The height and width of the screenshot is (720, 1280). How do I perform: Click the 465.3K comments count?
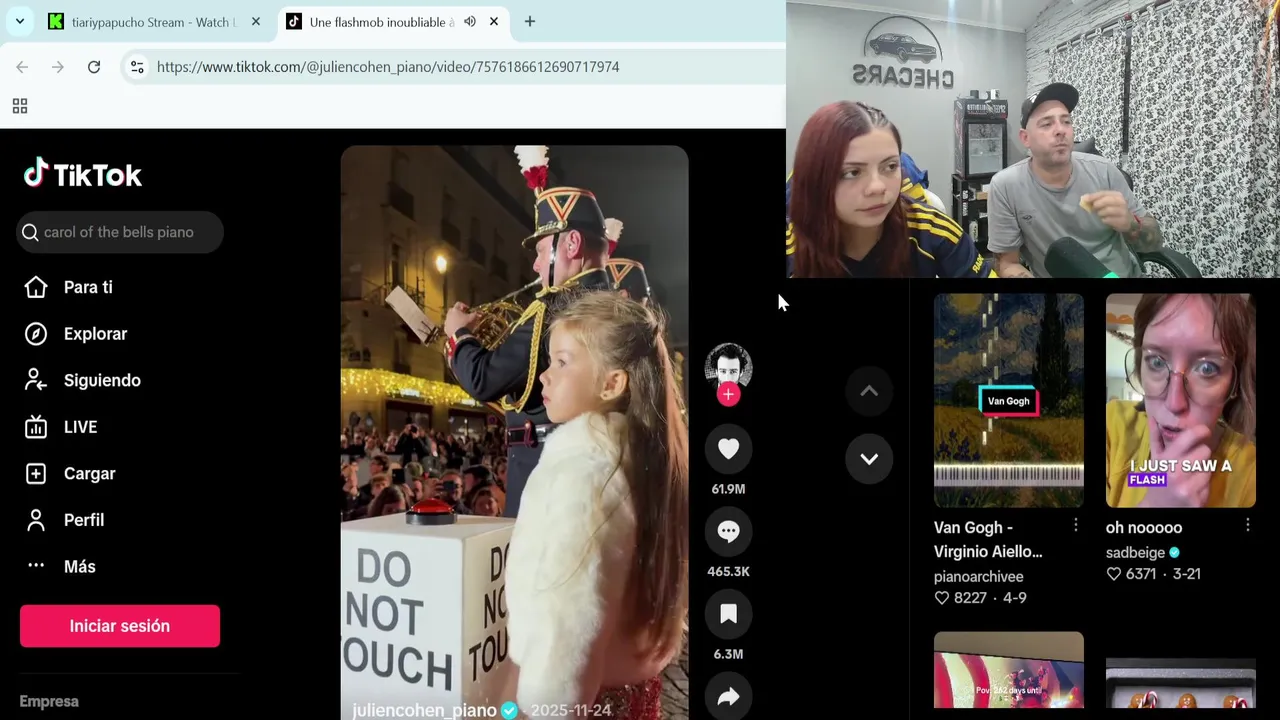[x=728, y=572]
